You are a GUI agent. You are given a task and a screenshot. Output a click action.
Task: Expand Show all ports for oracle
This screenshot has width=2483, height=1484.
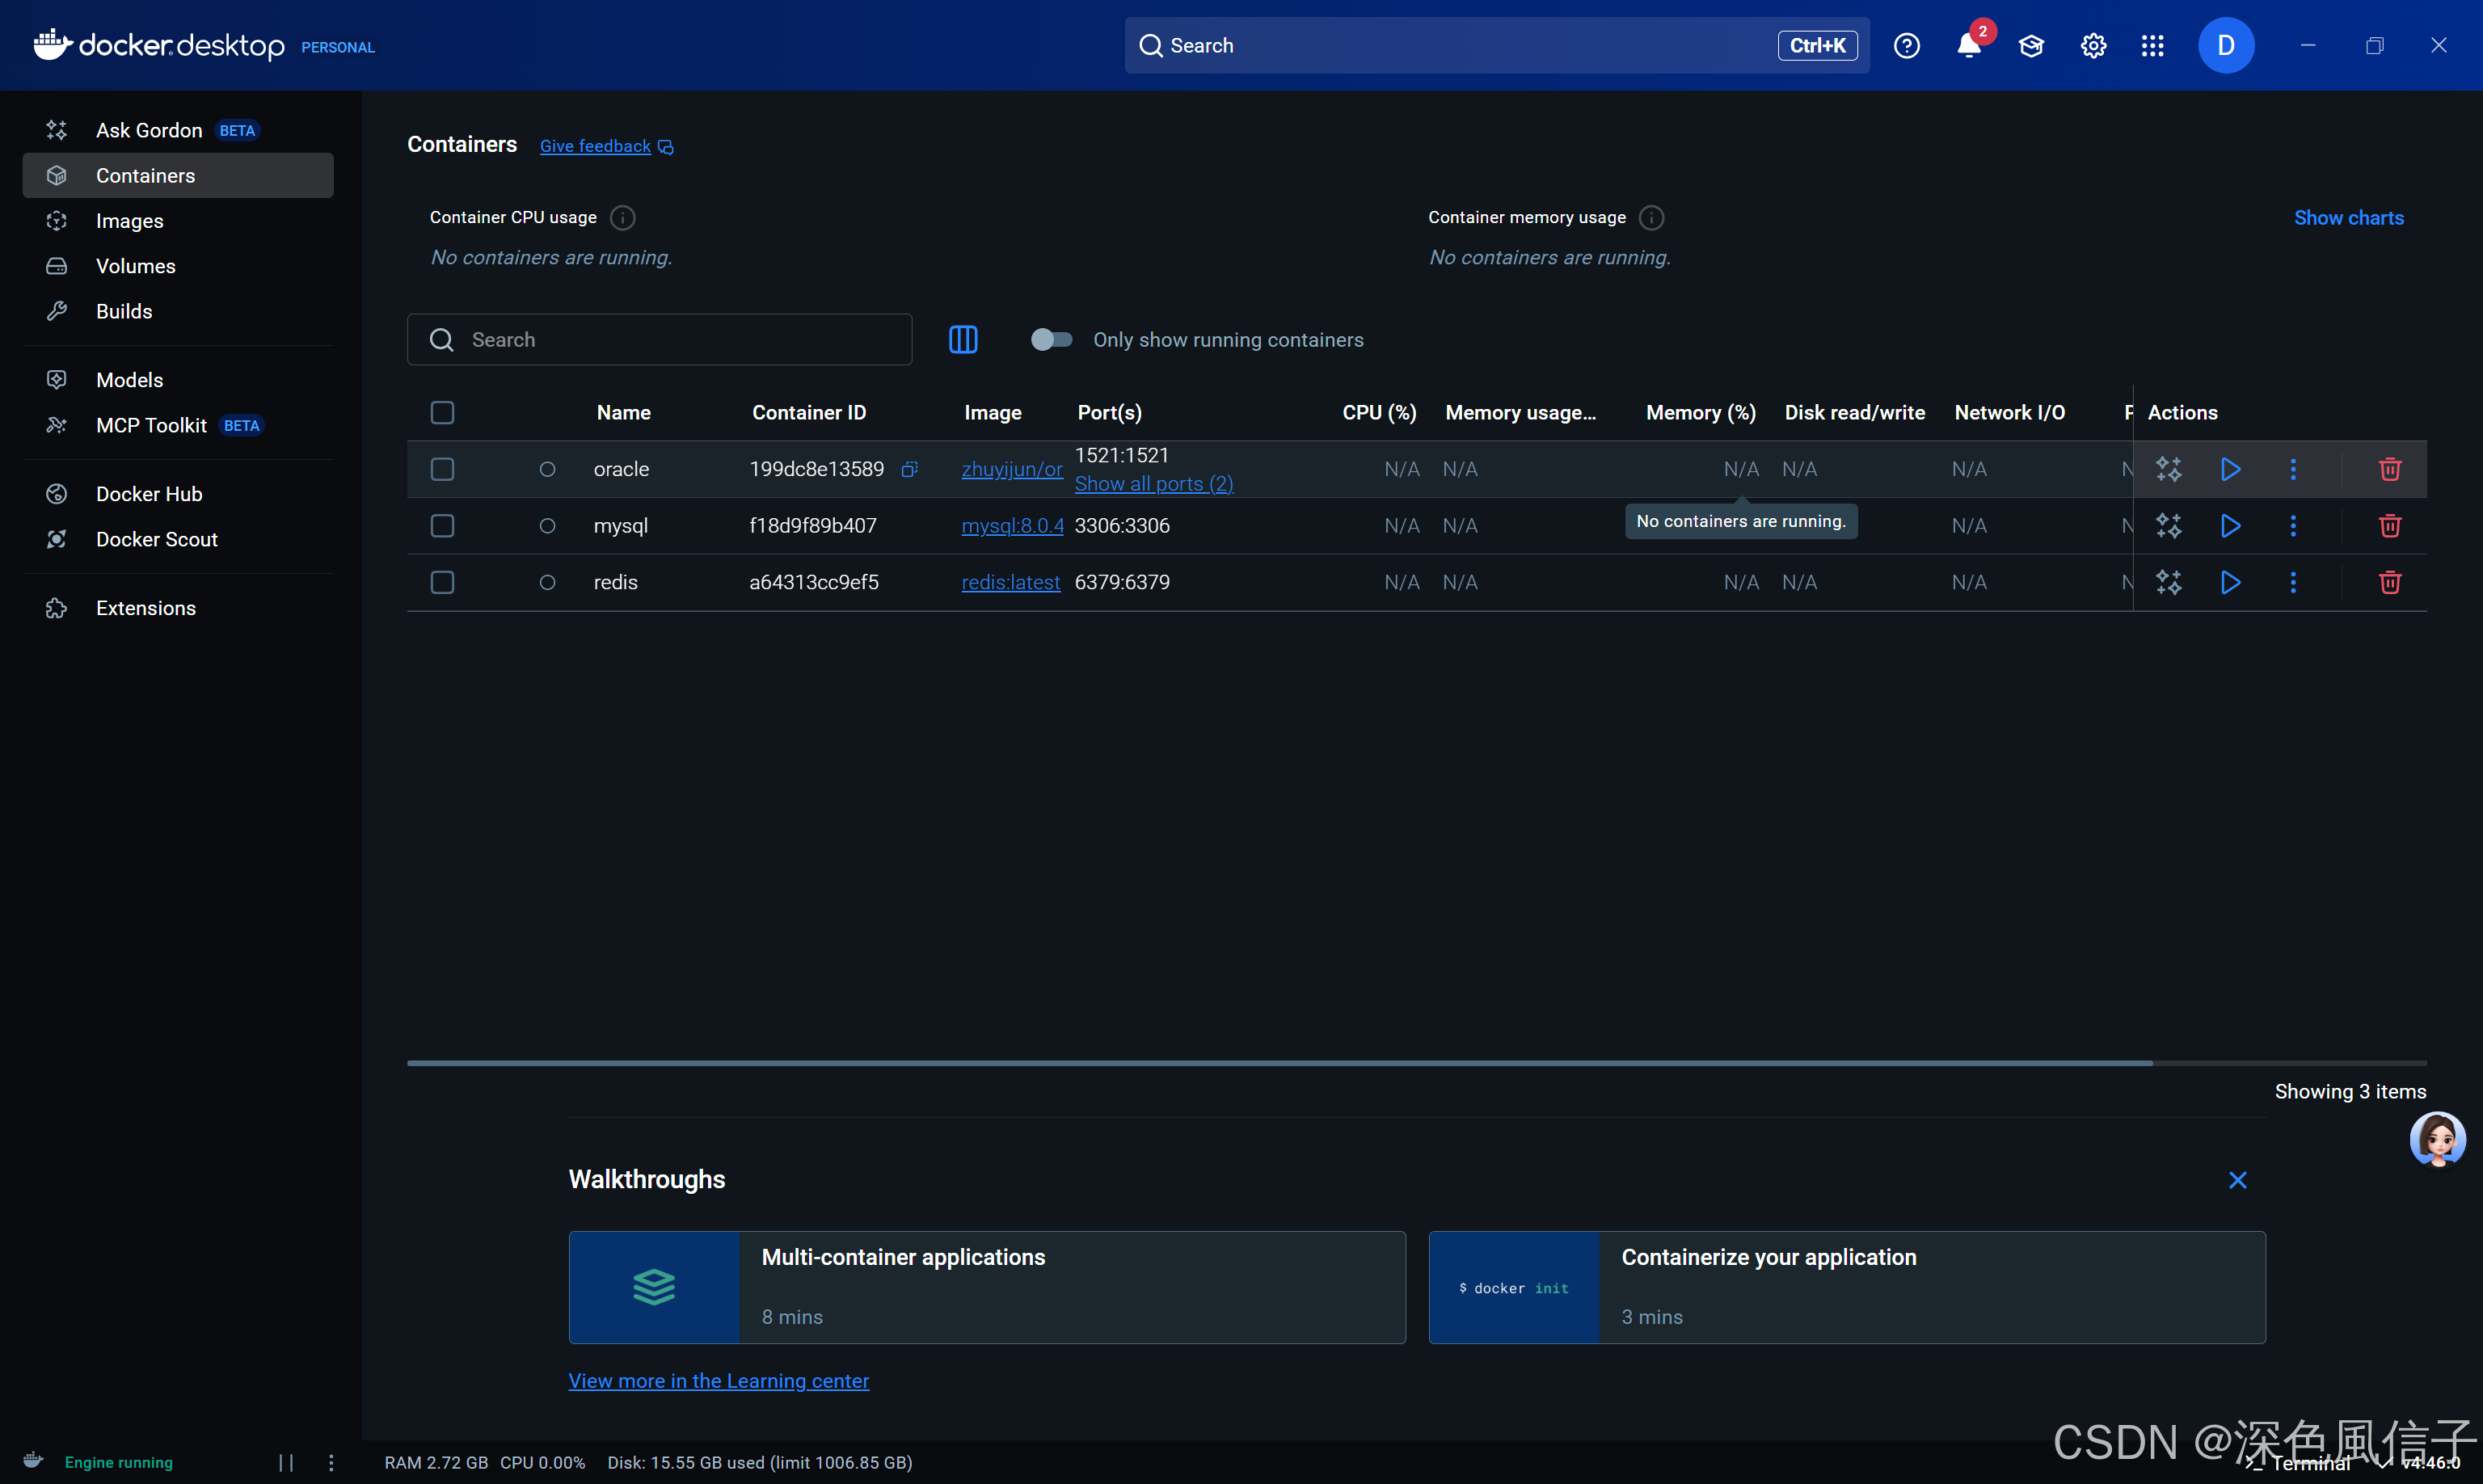(x=1153, y=484)
